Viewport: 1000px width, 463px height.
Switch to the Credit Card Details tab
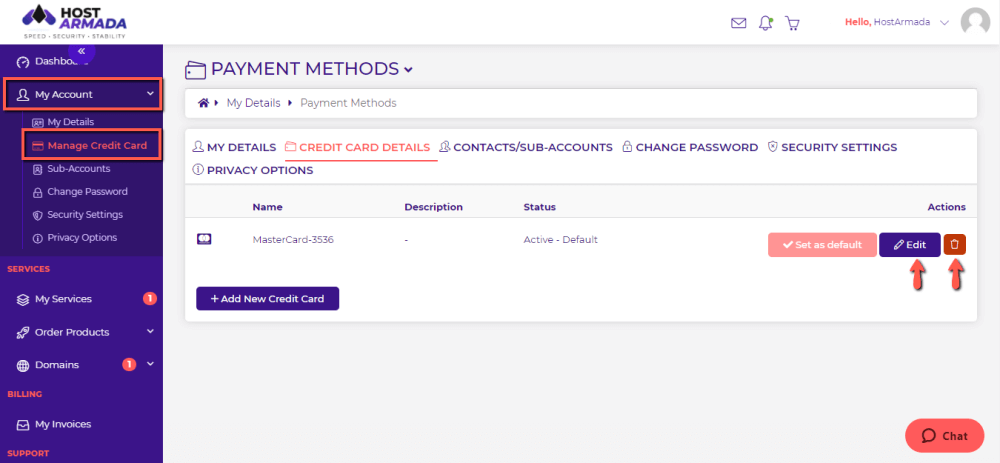pos(357,147)
